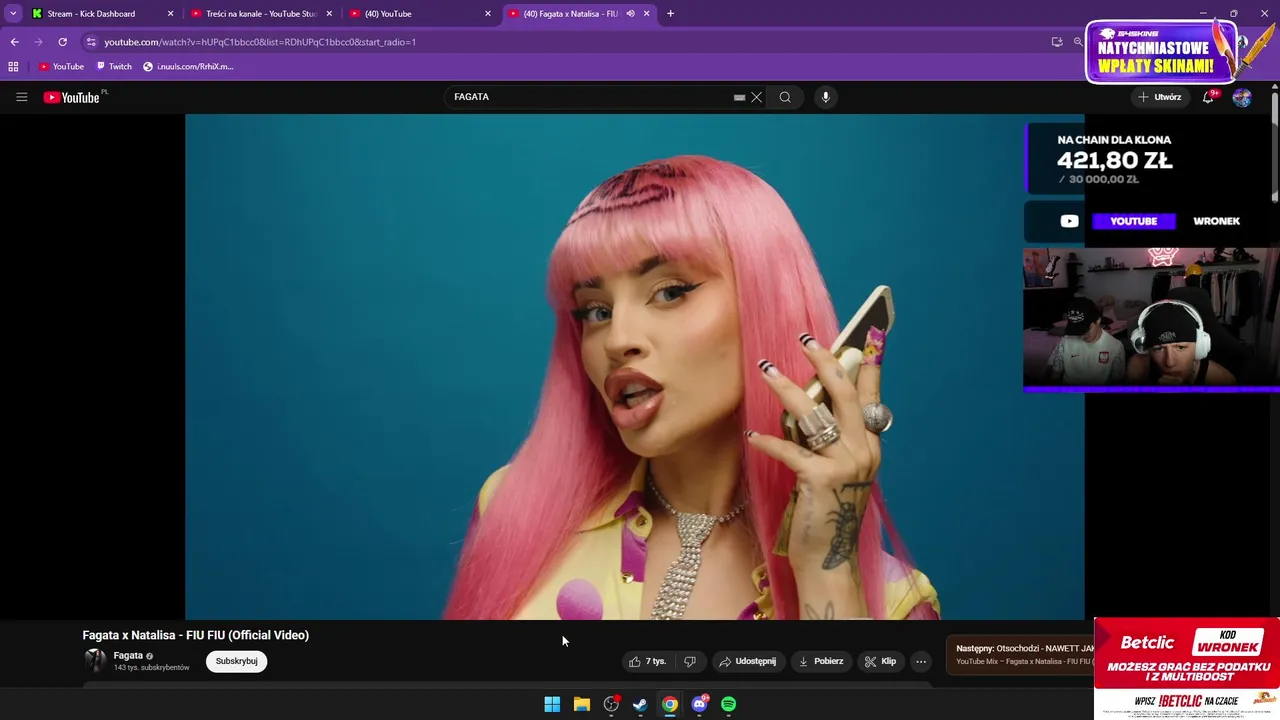Open Fagata channel avatar
This screenshot has height=720, width=1280.
click(95, 661)
